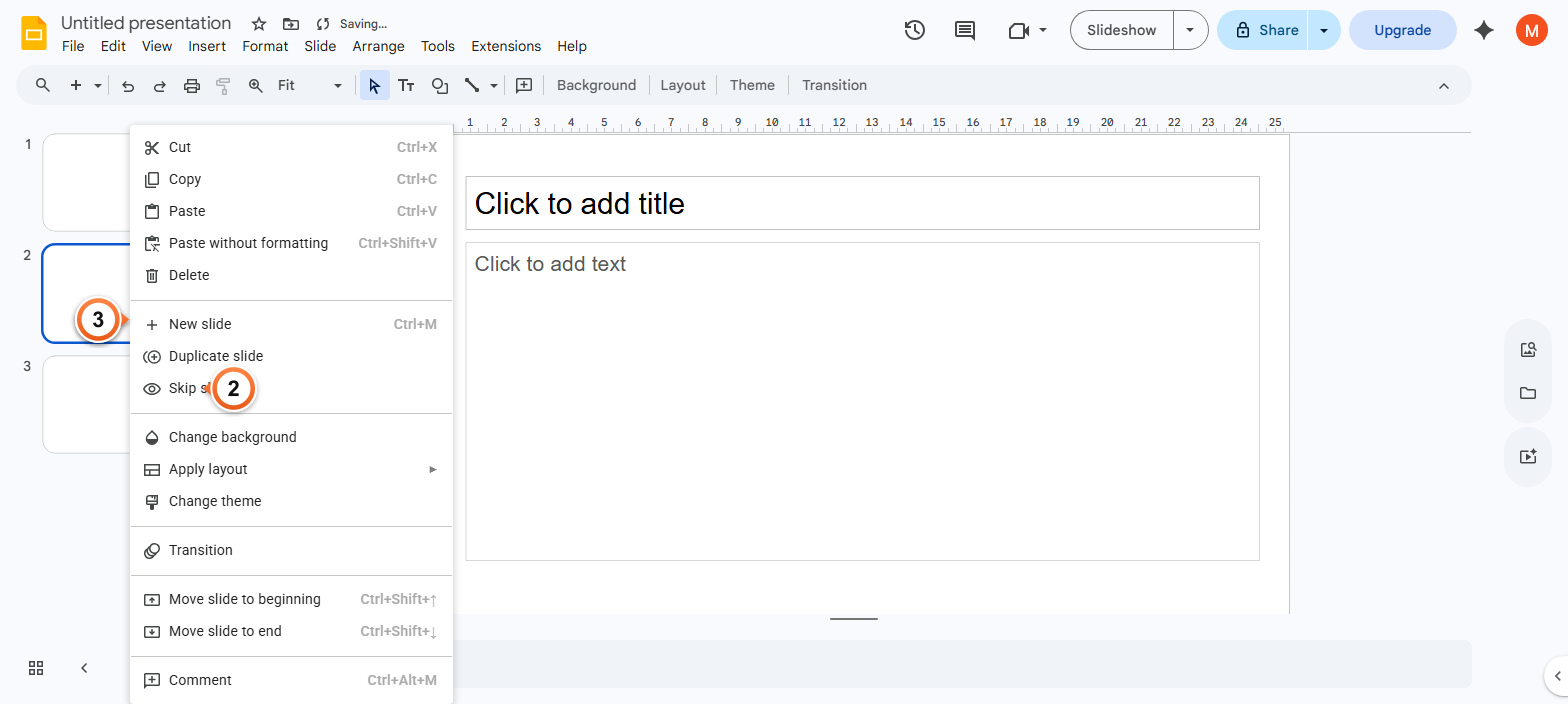Choose Delete from the context menu
This screenshot has height=704, width=1568.
(x=292, y=275)
